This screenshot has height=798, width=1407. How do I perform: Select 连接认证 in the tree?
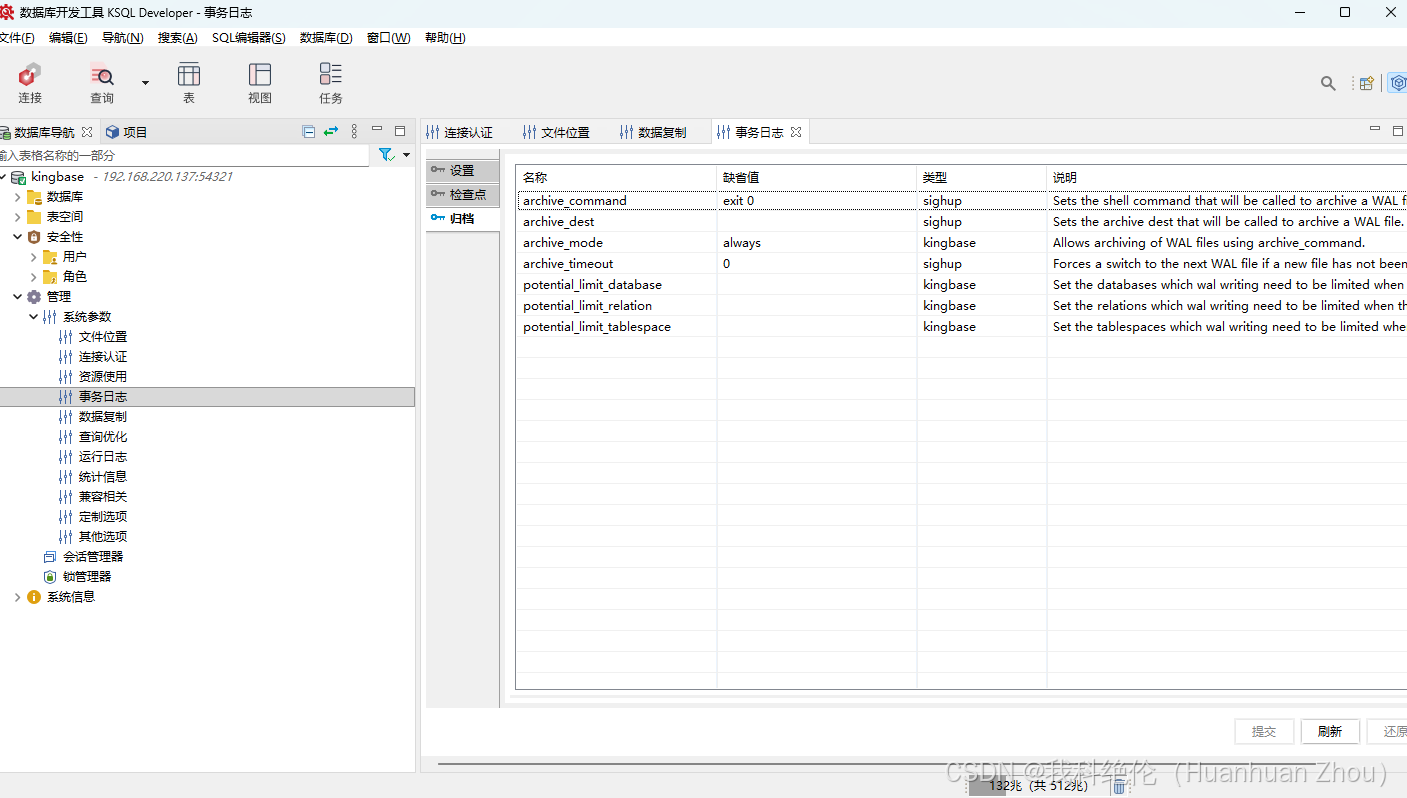103,357
